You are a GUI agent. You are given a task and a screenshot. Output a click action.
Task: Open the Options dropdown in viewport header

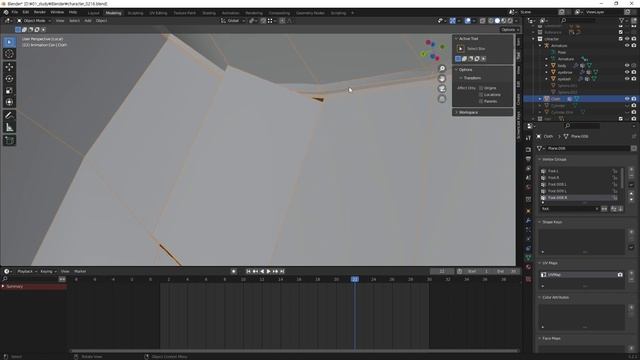click(509, 30)
